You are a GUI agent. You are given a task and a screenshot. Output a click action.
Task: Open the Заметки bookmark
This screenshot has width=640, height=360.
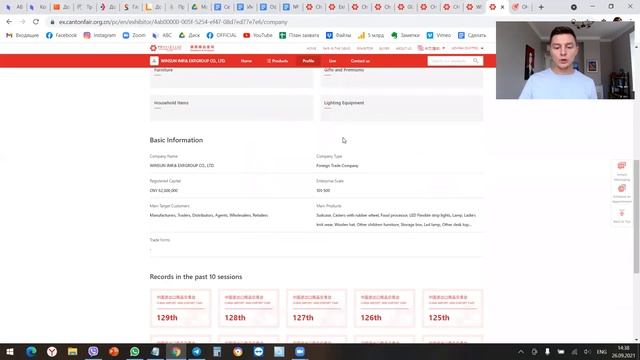[405, 36]
